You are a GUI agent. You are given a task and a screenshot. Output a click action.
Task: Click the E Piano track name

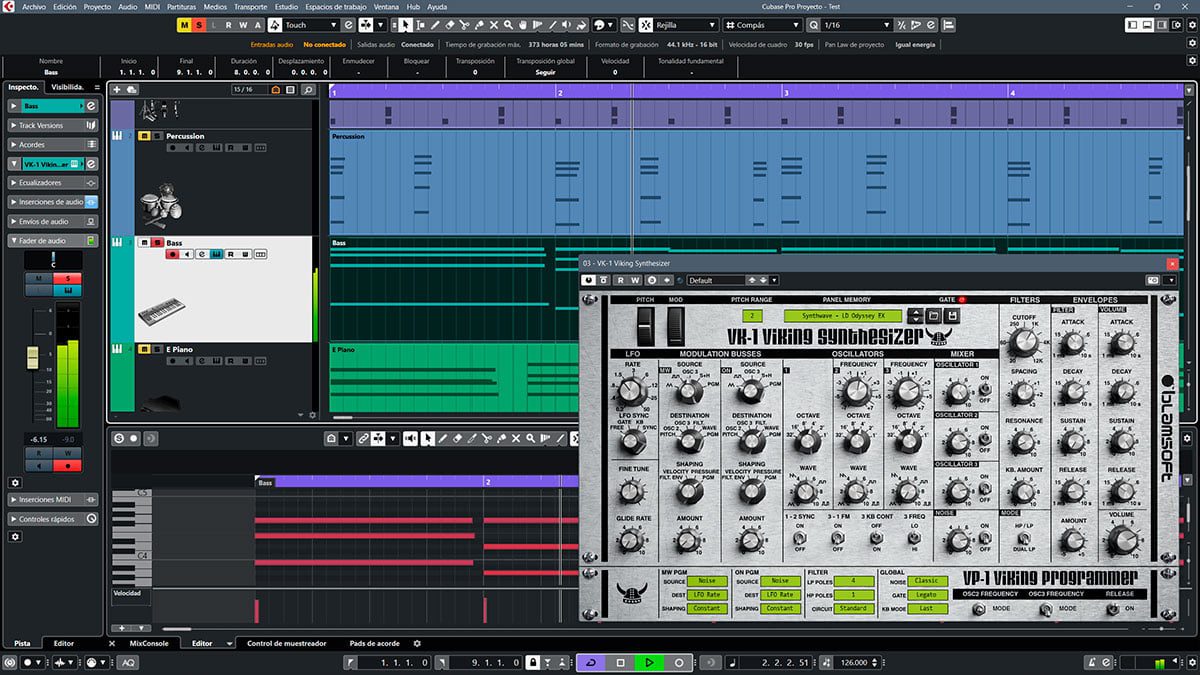181,349
